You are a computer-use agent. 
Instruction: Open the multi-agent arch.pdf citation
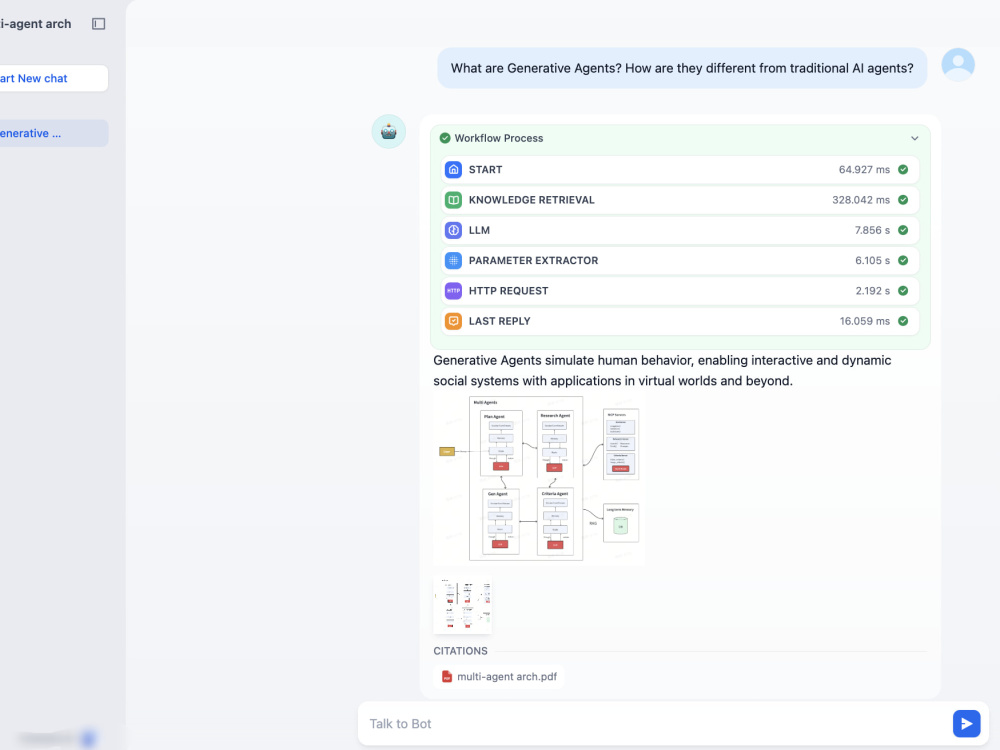(x=499, y=677)
